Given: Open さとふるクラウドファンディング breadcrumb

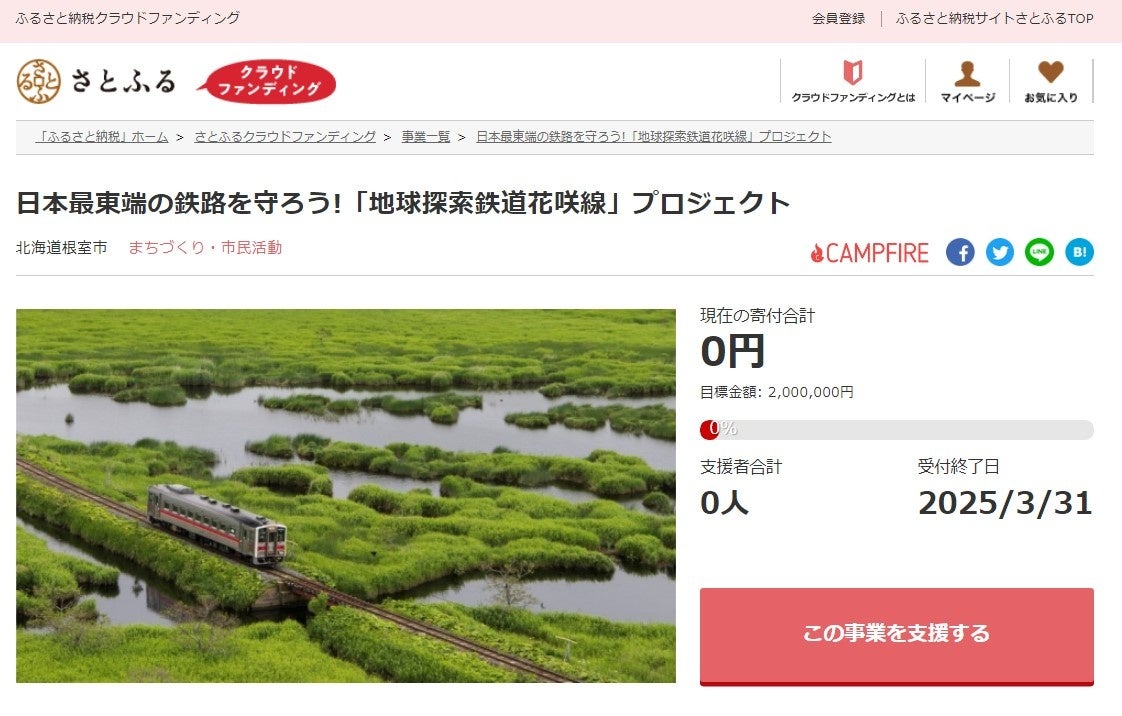Looking at the screenshot, I should pos(285,137).
